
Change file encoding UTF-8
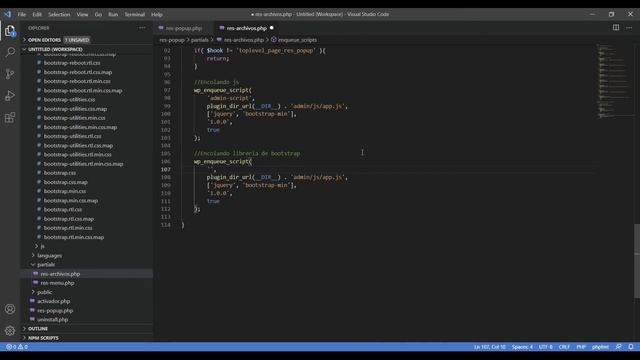tap(546, 347)
